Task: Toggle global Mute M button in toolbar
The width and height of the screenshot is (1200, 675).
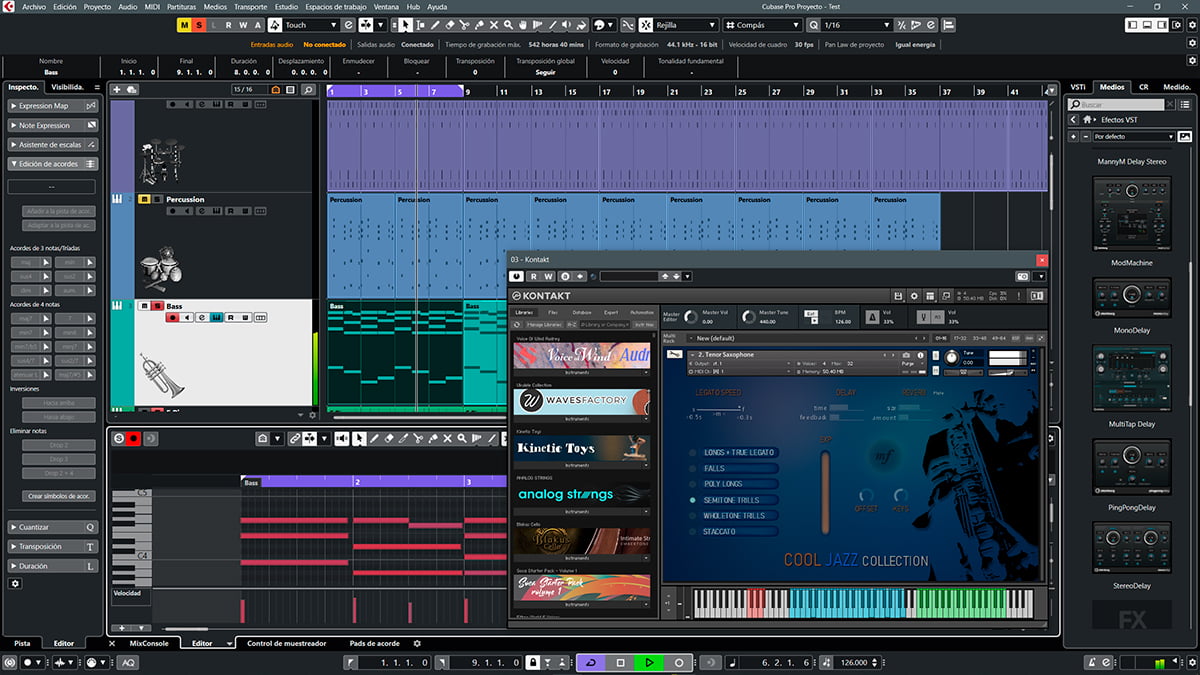Action: (x=186, y=25)
